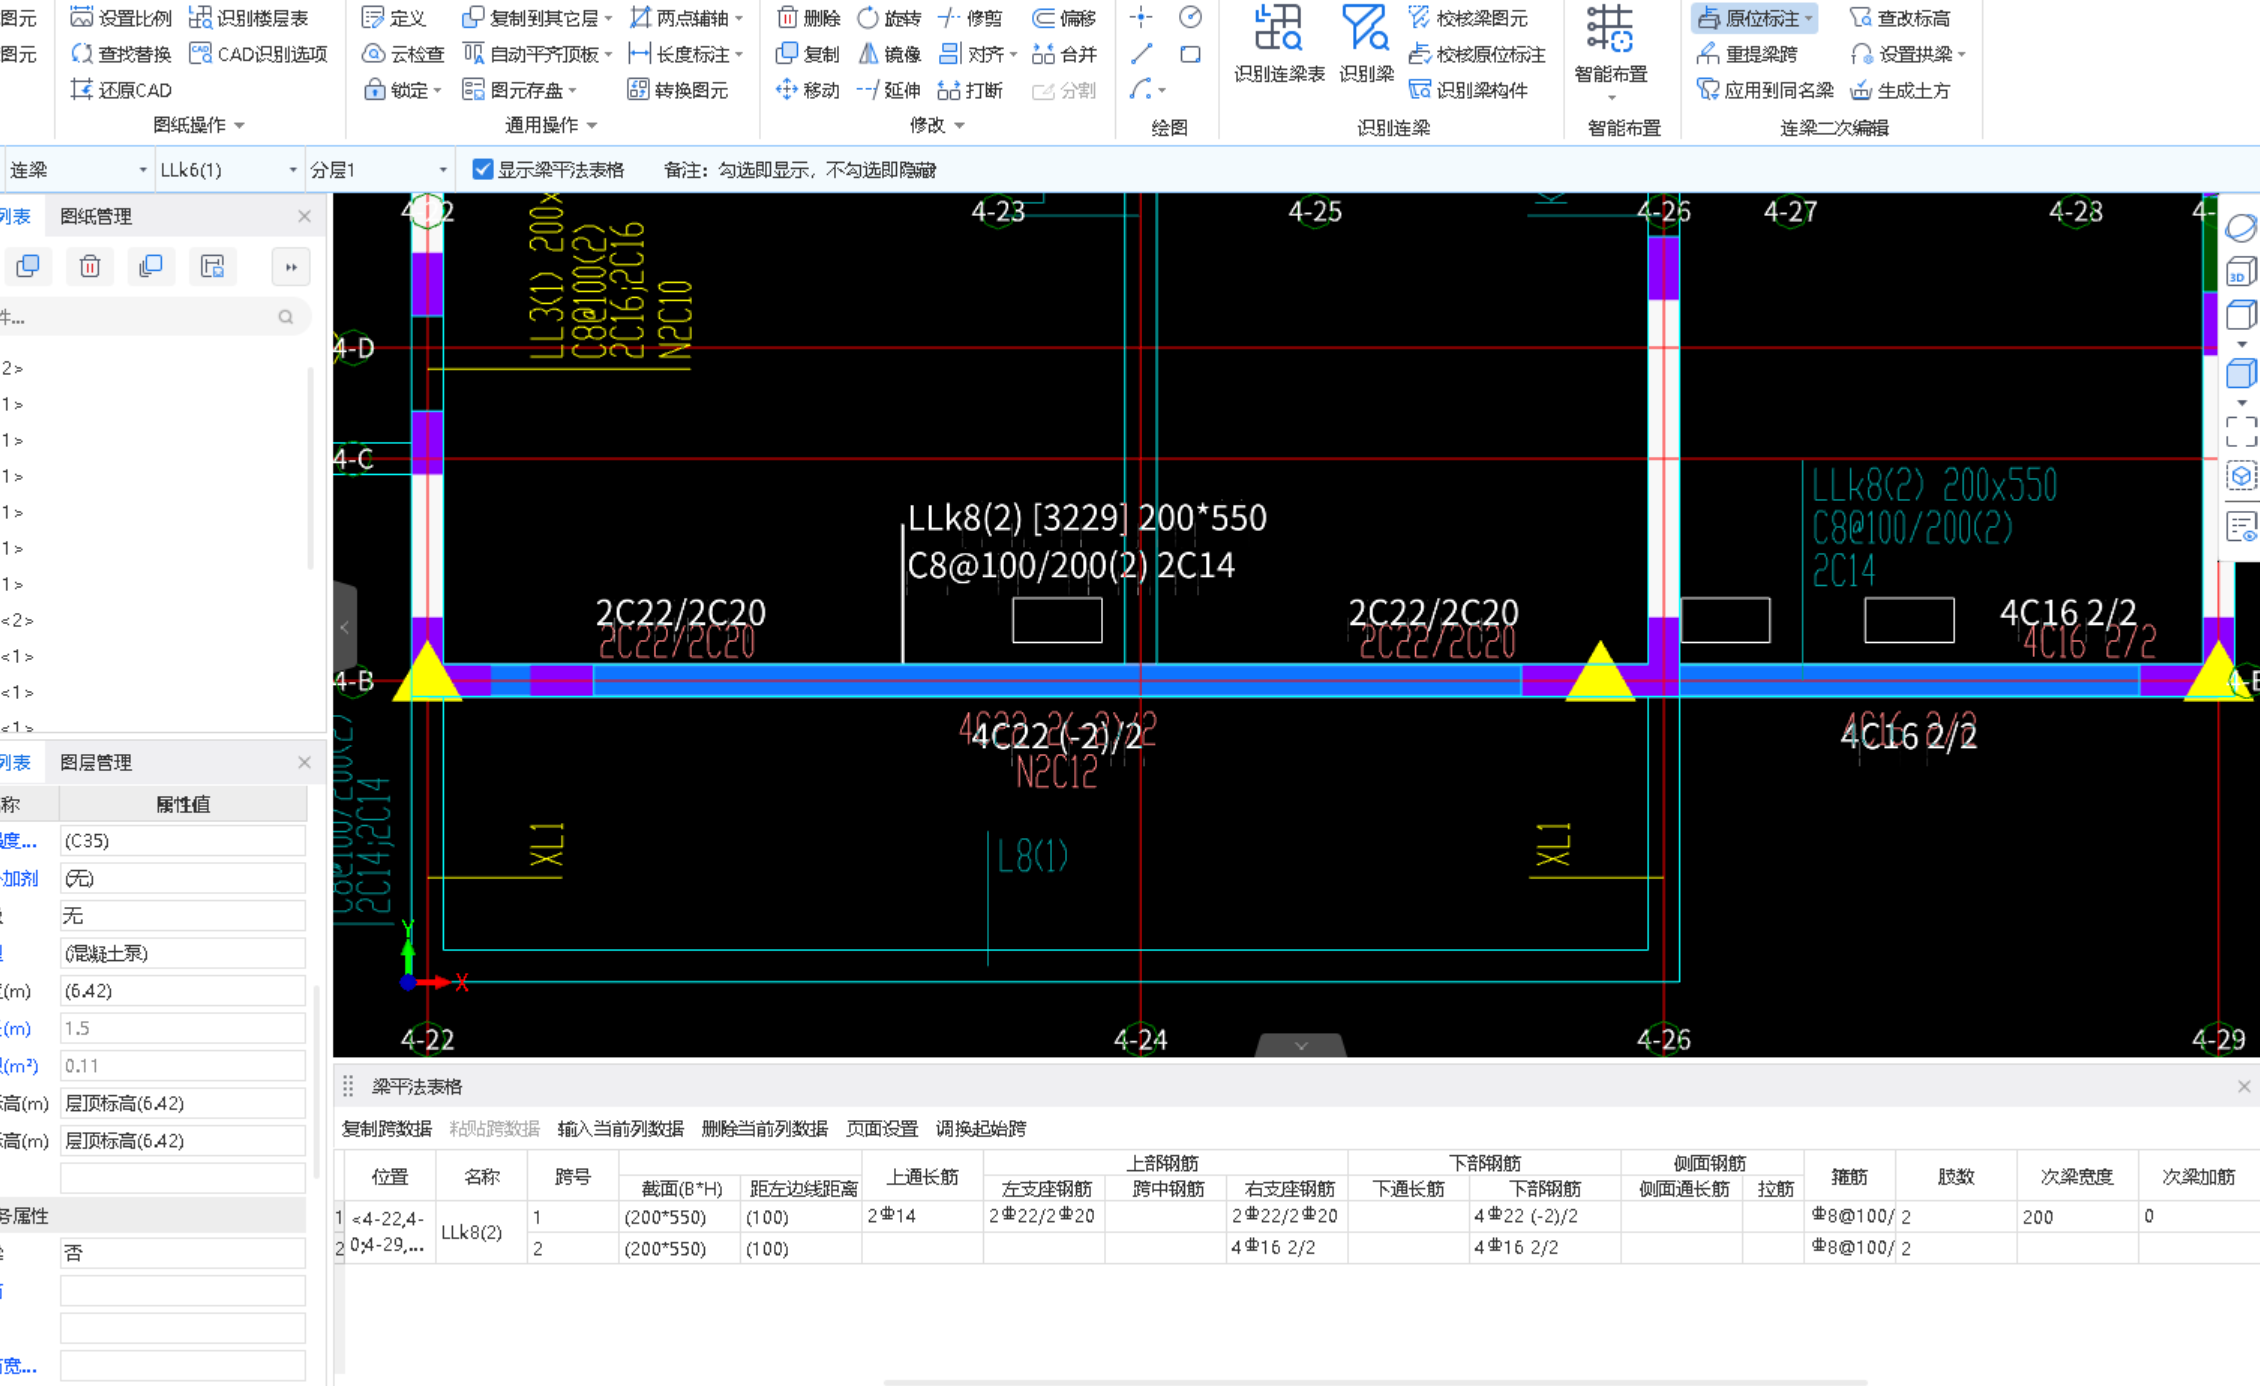Viewport: 2260px width, 1386px height.
Task: Click the trash icon in 图纸管理 panel
Action: click(x=90, y=266)
